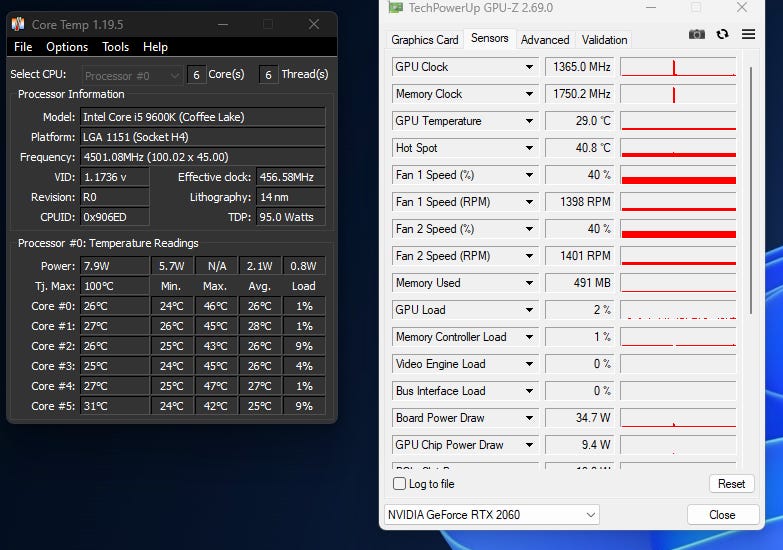Click the Close button in GPU-Z
This screenshot has width=783, height=550.
[722, 515]
